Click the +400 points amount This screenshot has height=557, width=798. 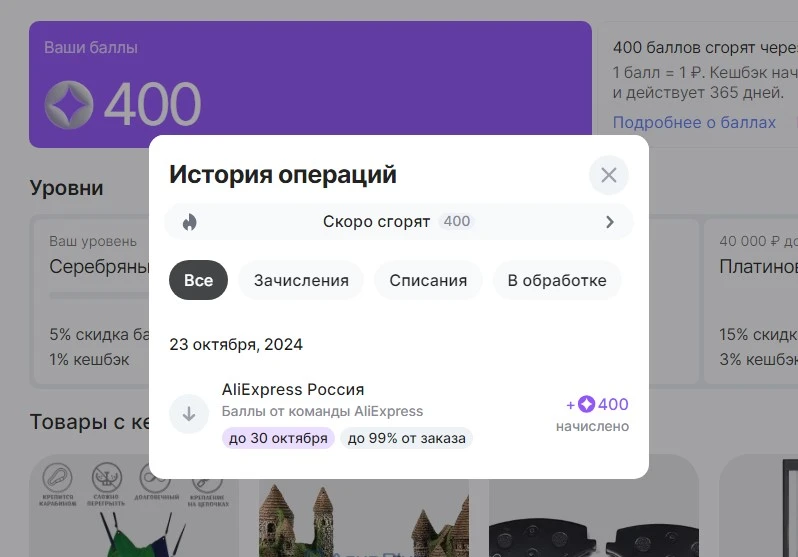pos(597,404)
